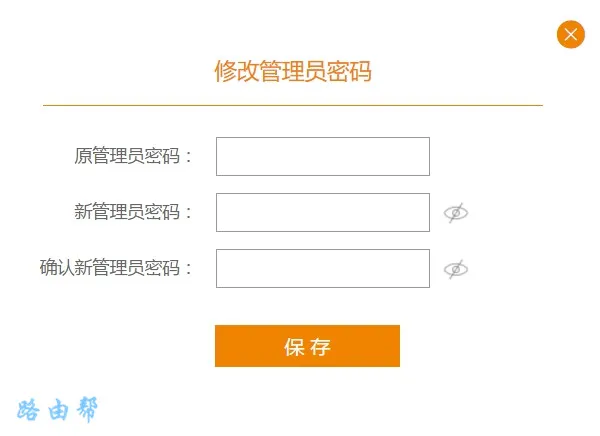The width and height of the screenshot is (600, 436).
Task: Save the new administrator password
Action: [307, 346]
